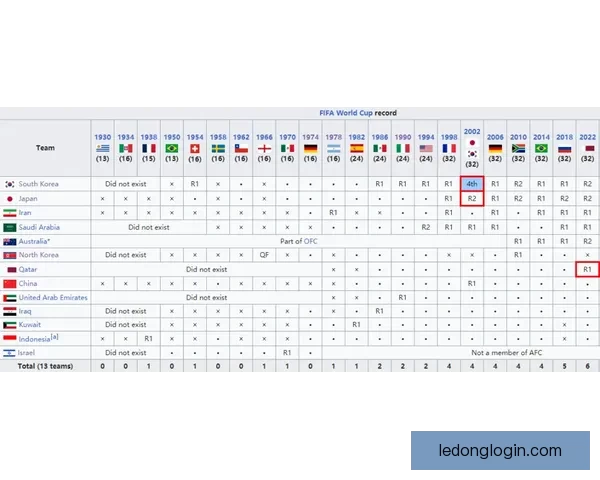Click the Switzerland flag under 1954
This screenshot has height=480, width=600.
pyautogui.click(x=195, y=149)
